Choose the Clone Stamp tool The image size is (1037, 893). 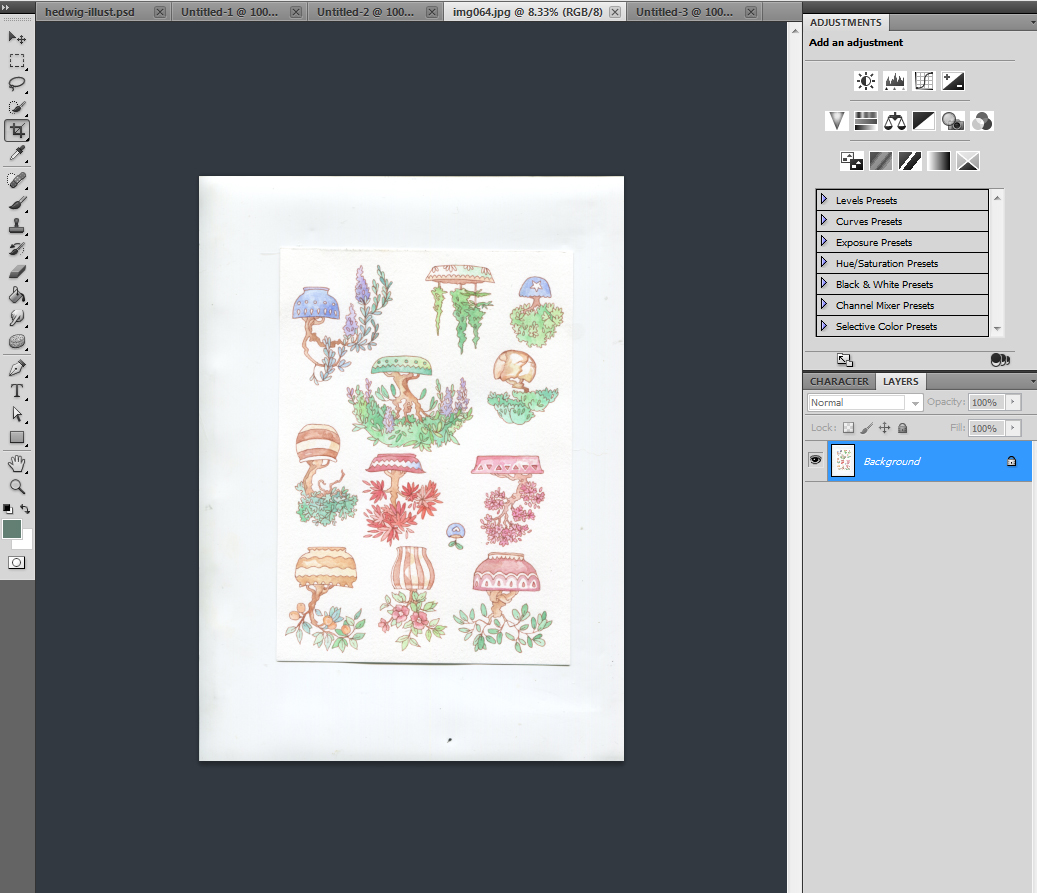pyautogui.click(x=16, y=226)
